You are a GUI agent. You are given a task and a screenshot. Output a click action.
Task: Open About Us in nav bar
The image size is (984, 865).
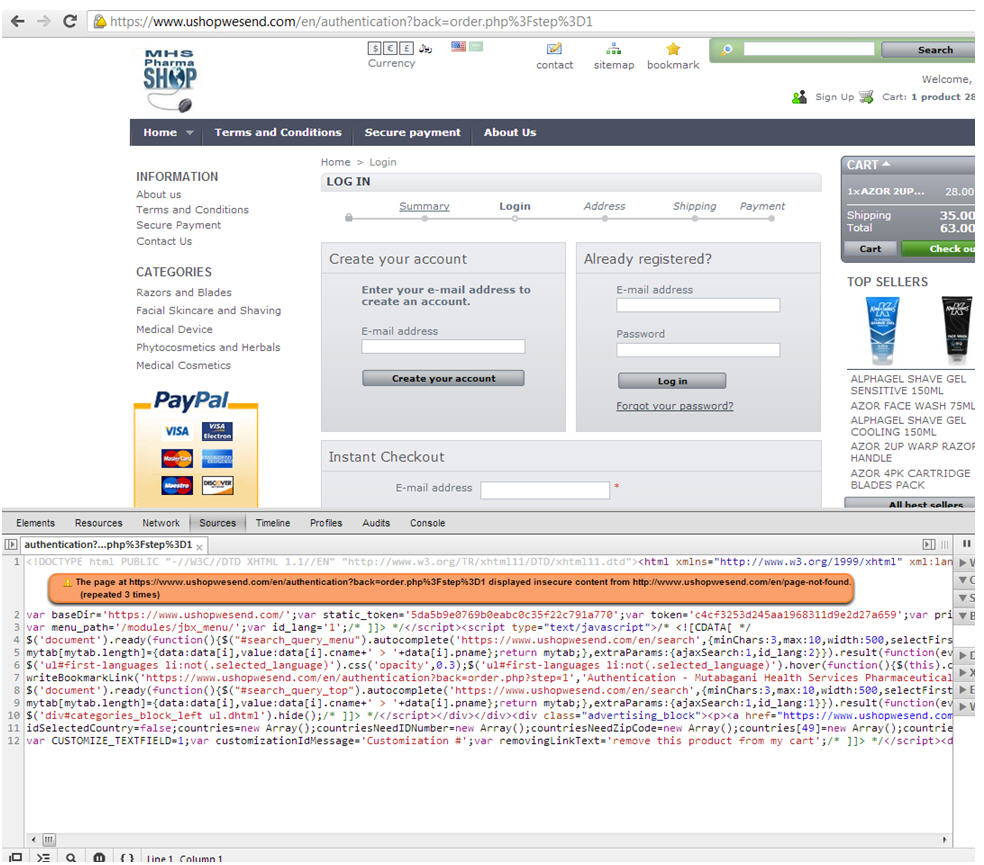point(510,132)
